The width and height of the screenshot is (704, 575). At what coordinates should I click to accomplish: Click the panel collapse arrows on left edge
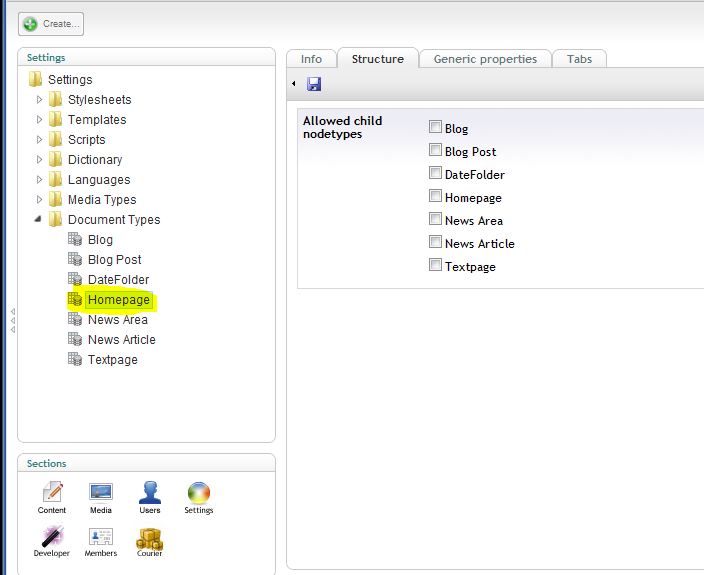(13, 320)
